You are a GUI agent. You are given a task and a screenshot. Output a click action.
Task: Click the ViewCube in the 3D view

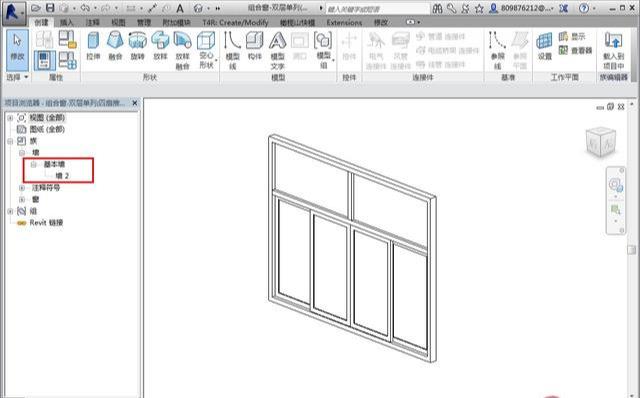pyautogui.click(x=600, y=142)
